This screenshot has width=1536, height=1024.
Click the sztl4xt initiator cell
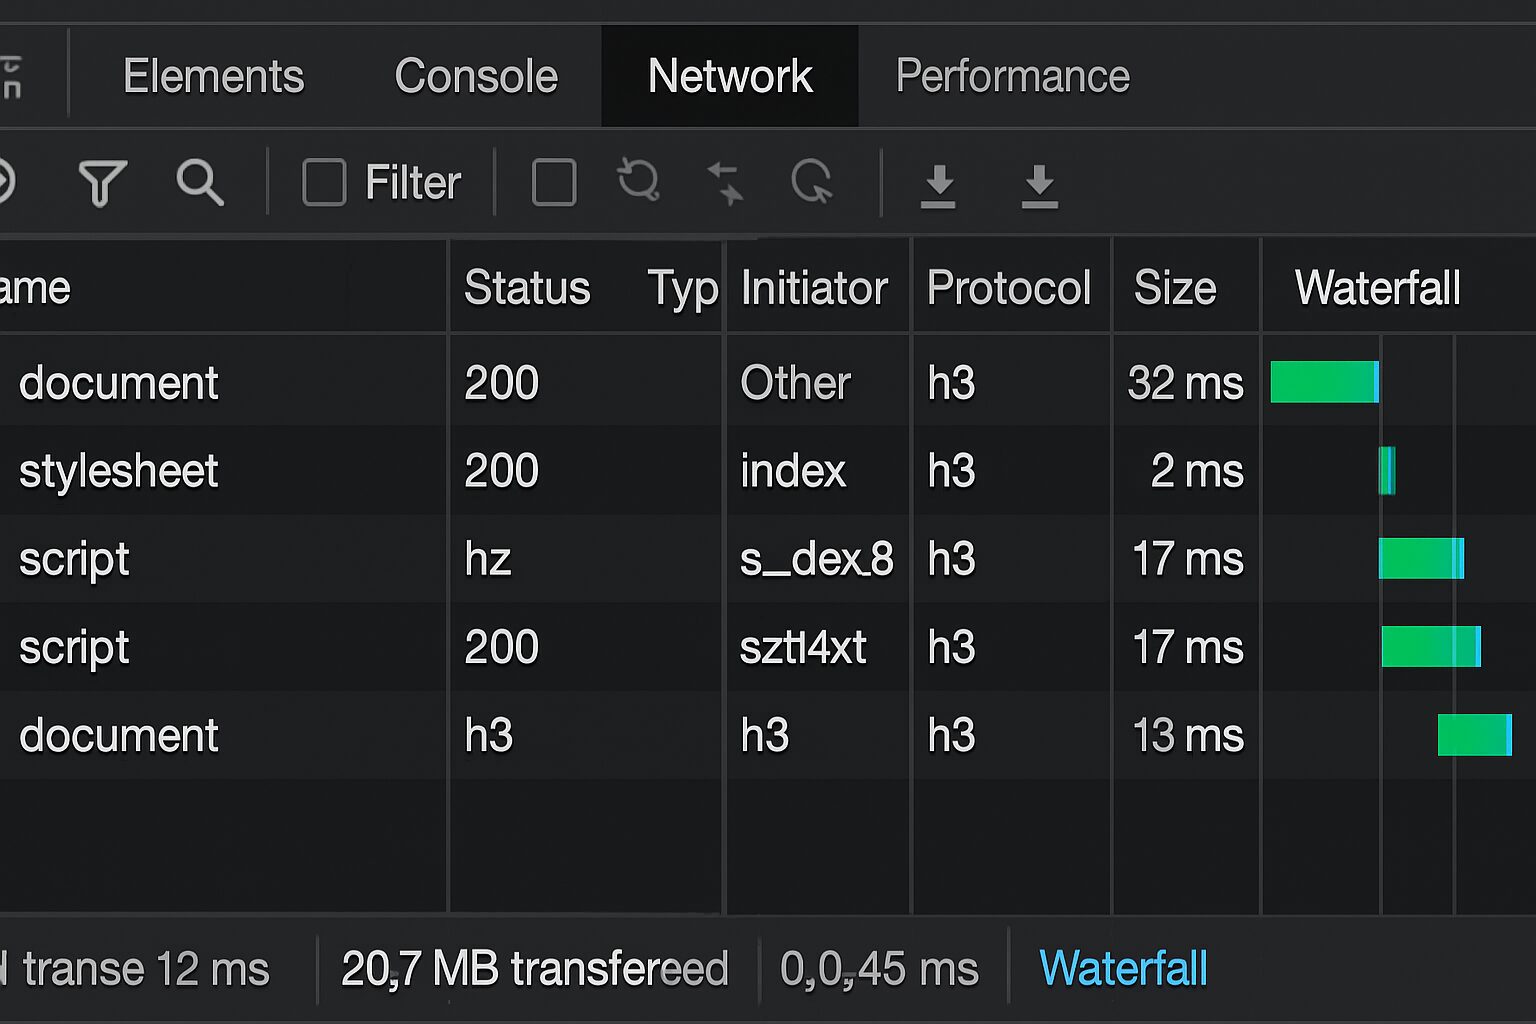click(x=802, y=647)
